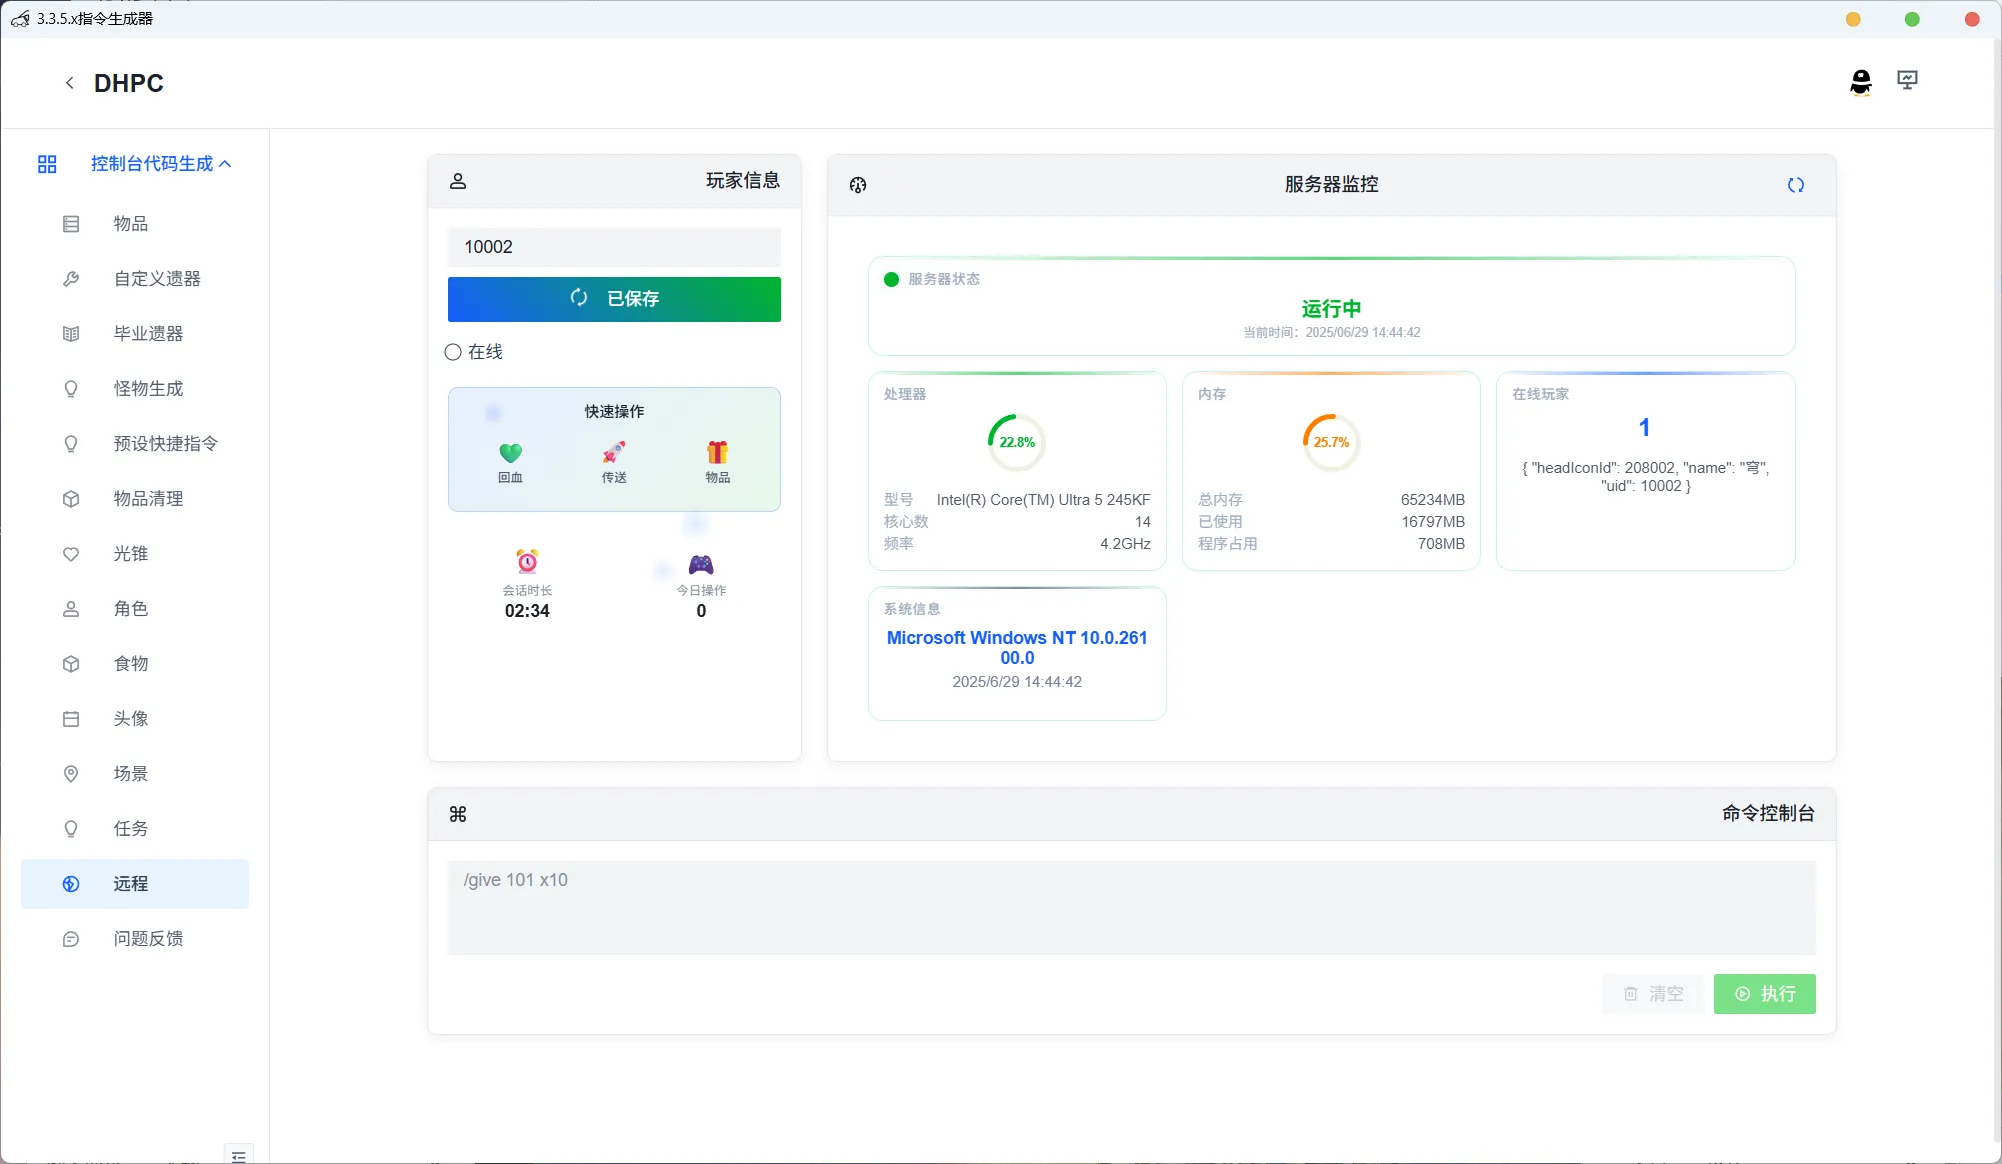Click the globe icon for 远程
Viewport: 2002px width, 1164px height.
point(71,884)
